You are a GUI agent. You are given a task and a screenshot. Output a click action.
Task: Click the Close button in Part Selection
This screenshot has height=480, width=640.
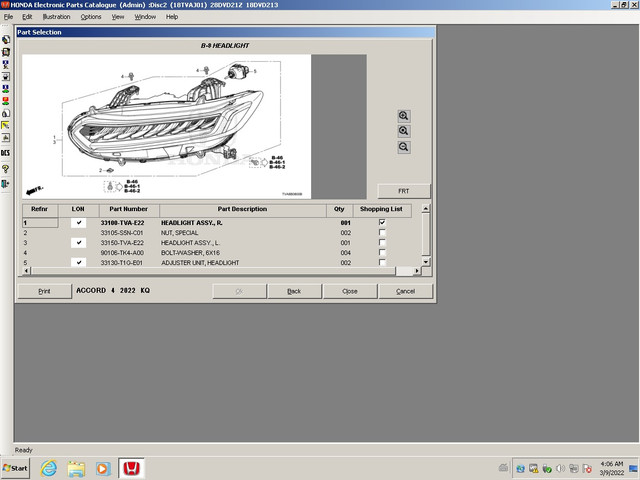pos(350,291)
